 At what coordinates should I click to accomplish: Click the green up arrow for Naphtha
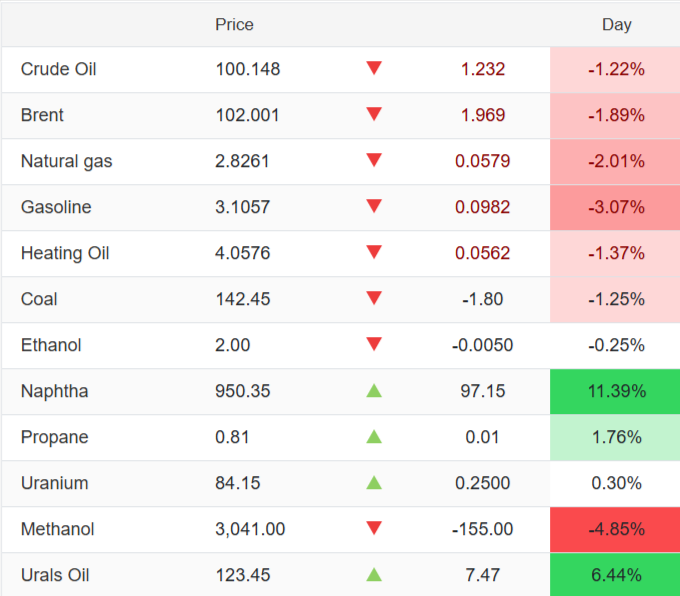374,391
